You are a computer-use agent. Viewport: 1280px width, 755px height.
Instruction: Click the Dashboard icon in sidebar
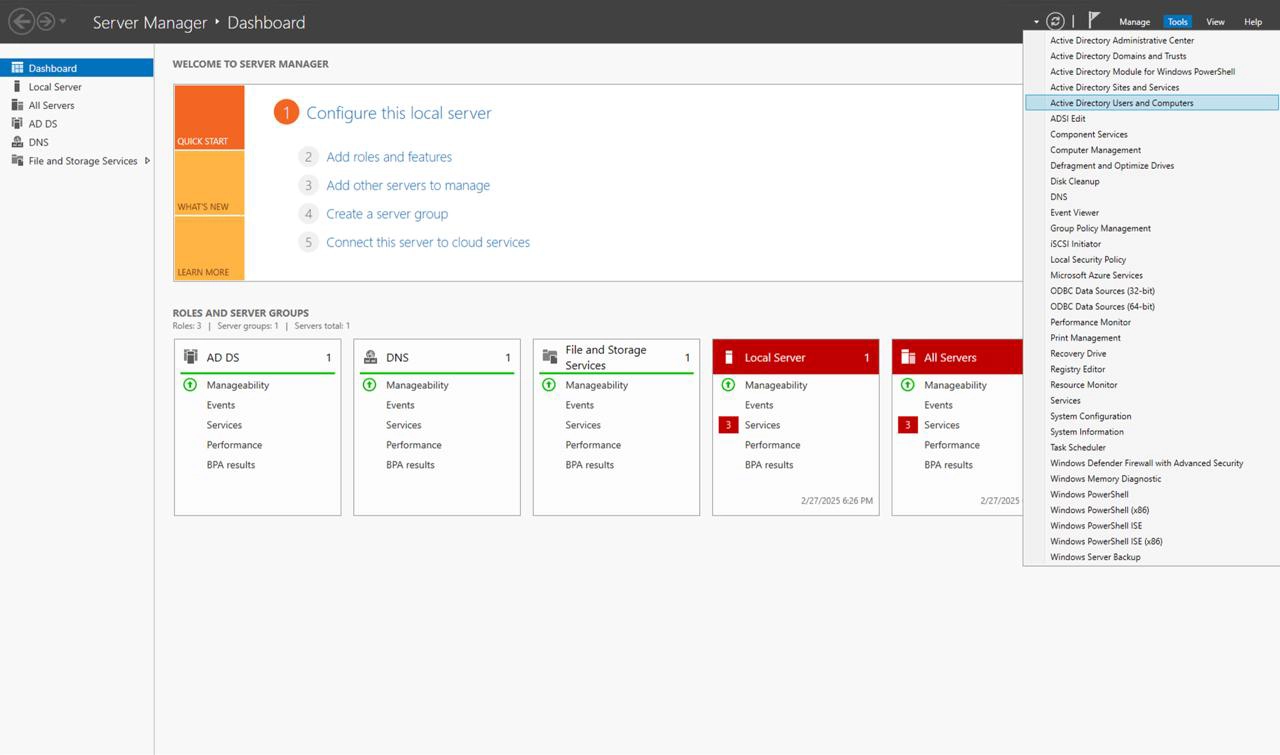point(17,68)
